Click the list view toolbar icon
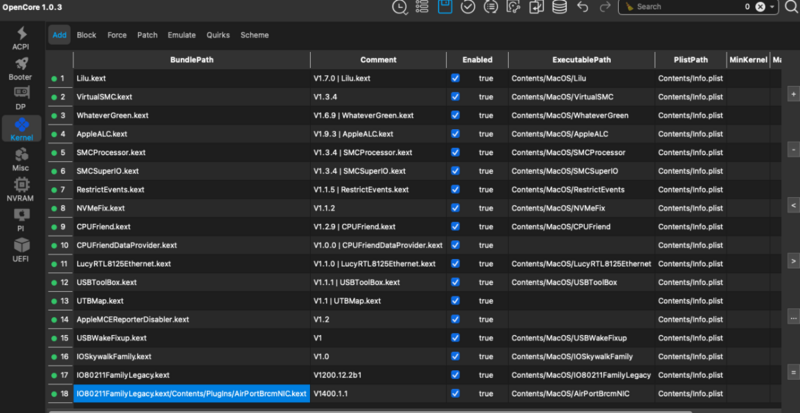This screenshot has height=413, width=800. point(422,7)
